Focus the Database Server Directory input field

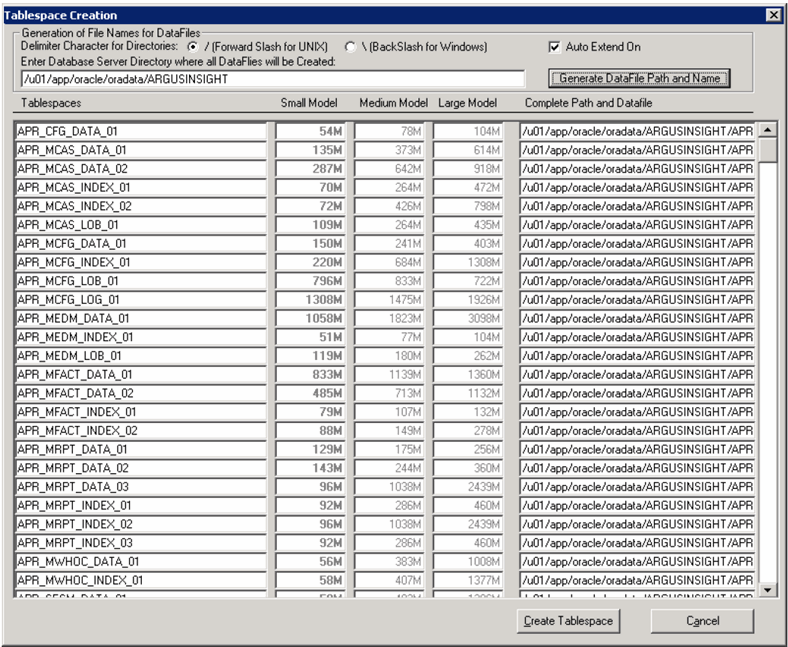tap(273, 79)
